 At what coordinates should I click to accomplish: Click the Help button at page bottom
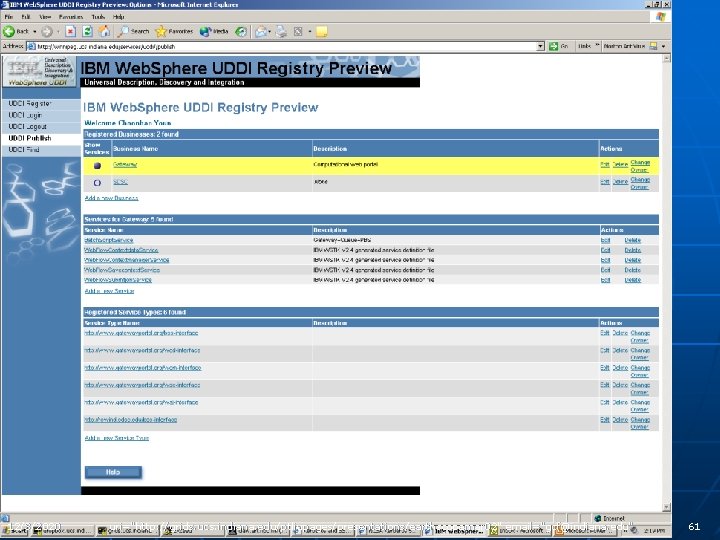tap(113, 472)
